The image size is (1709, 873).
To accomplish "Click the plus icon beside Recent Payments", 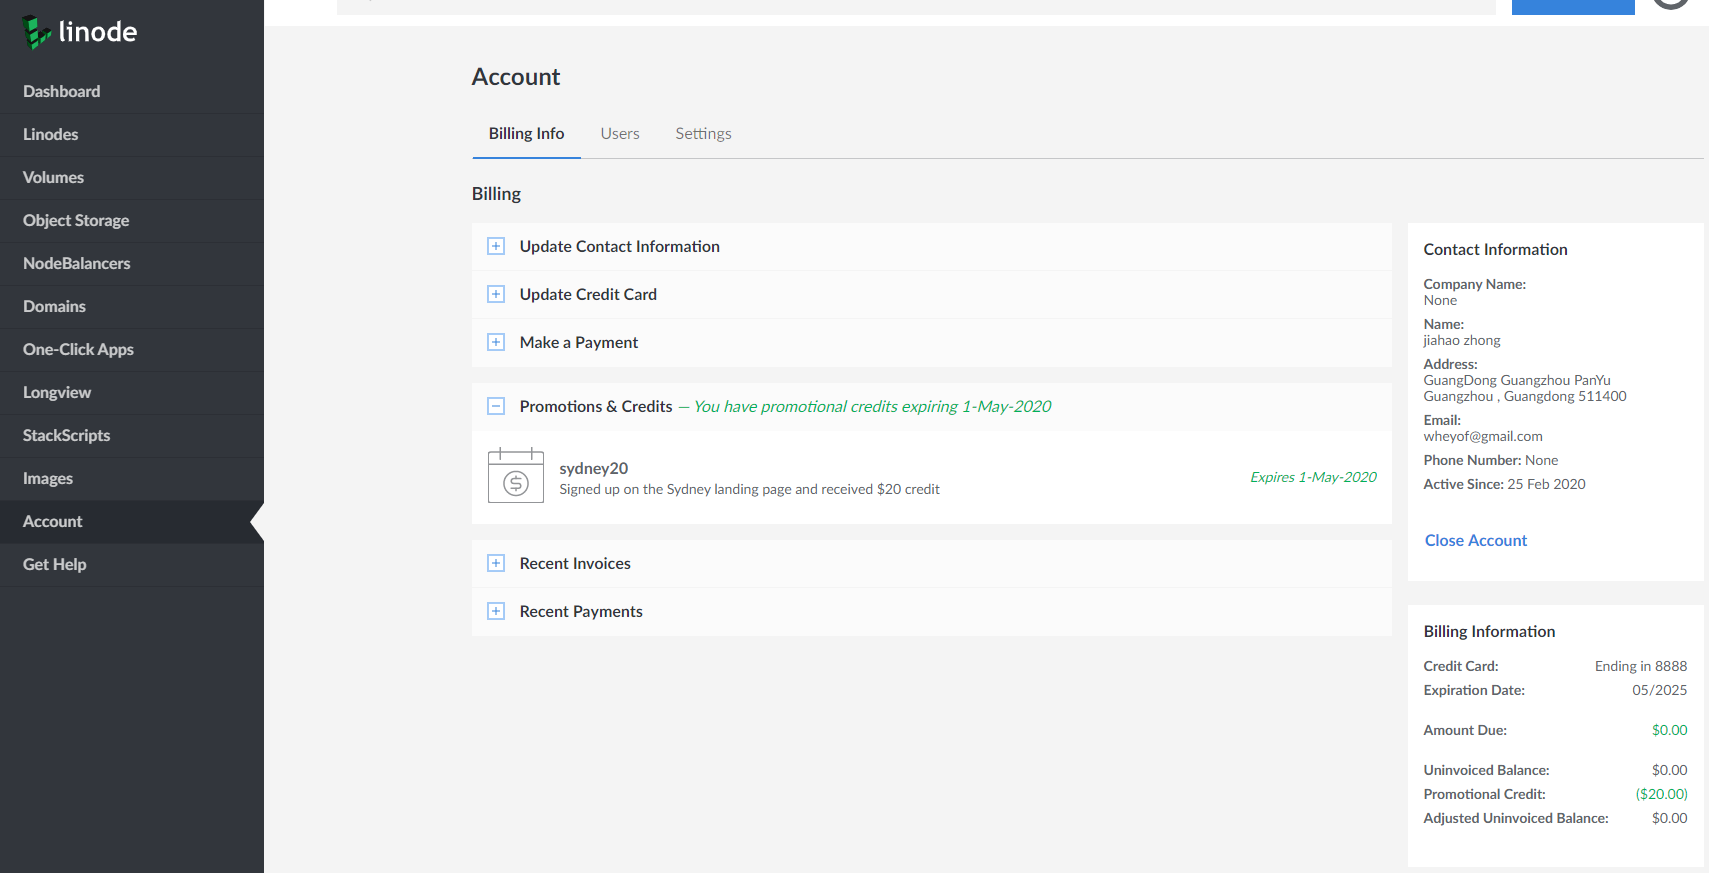I will coord(496,611).
